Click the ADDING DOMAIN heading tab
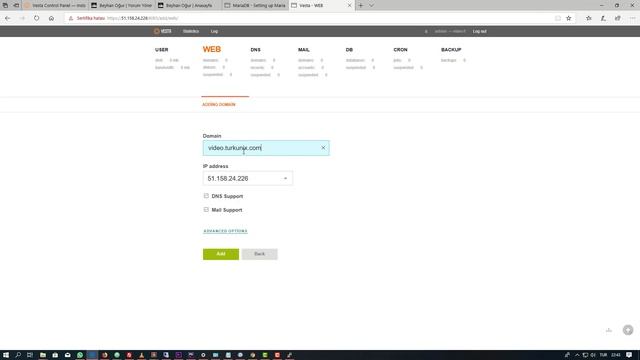Image resolution: width=640 pixels, height=360 pixels. pyautogui.click(x=219, y=104)
